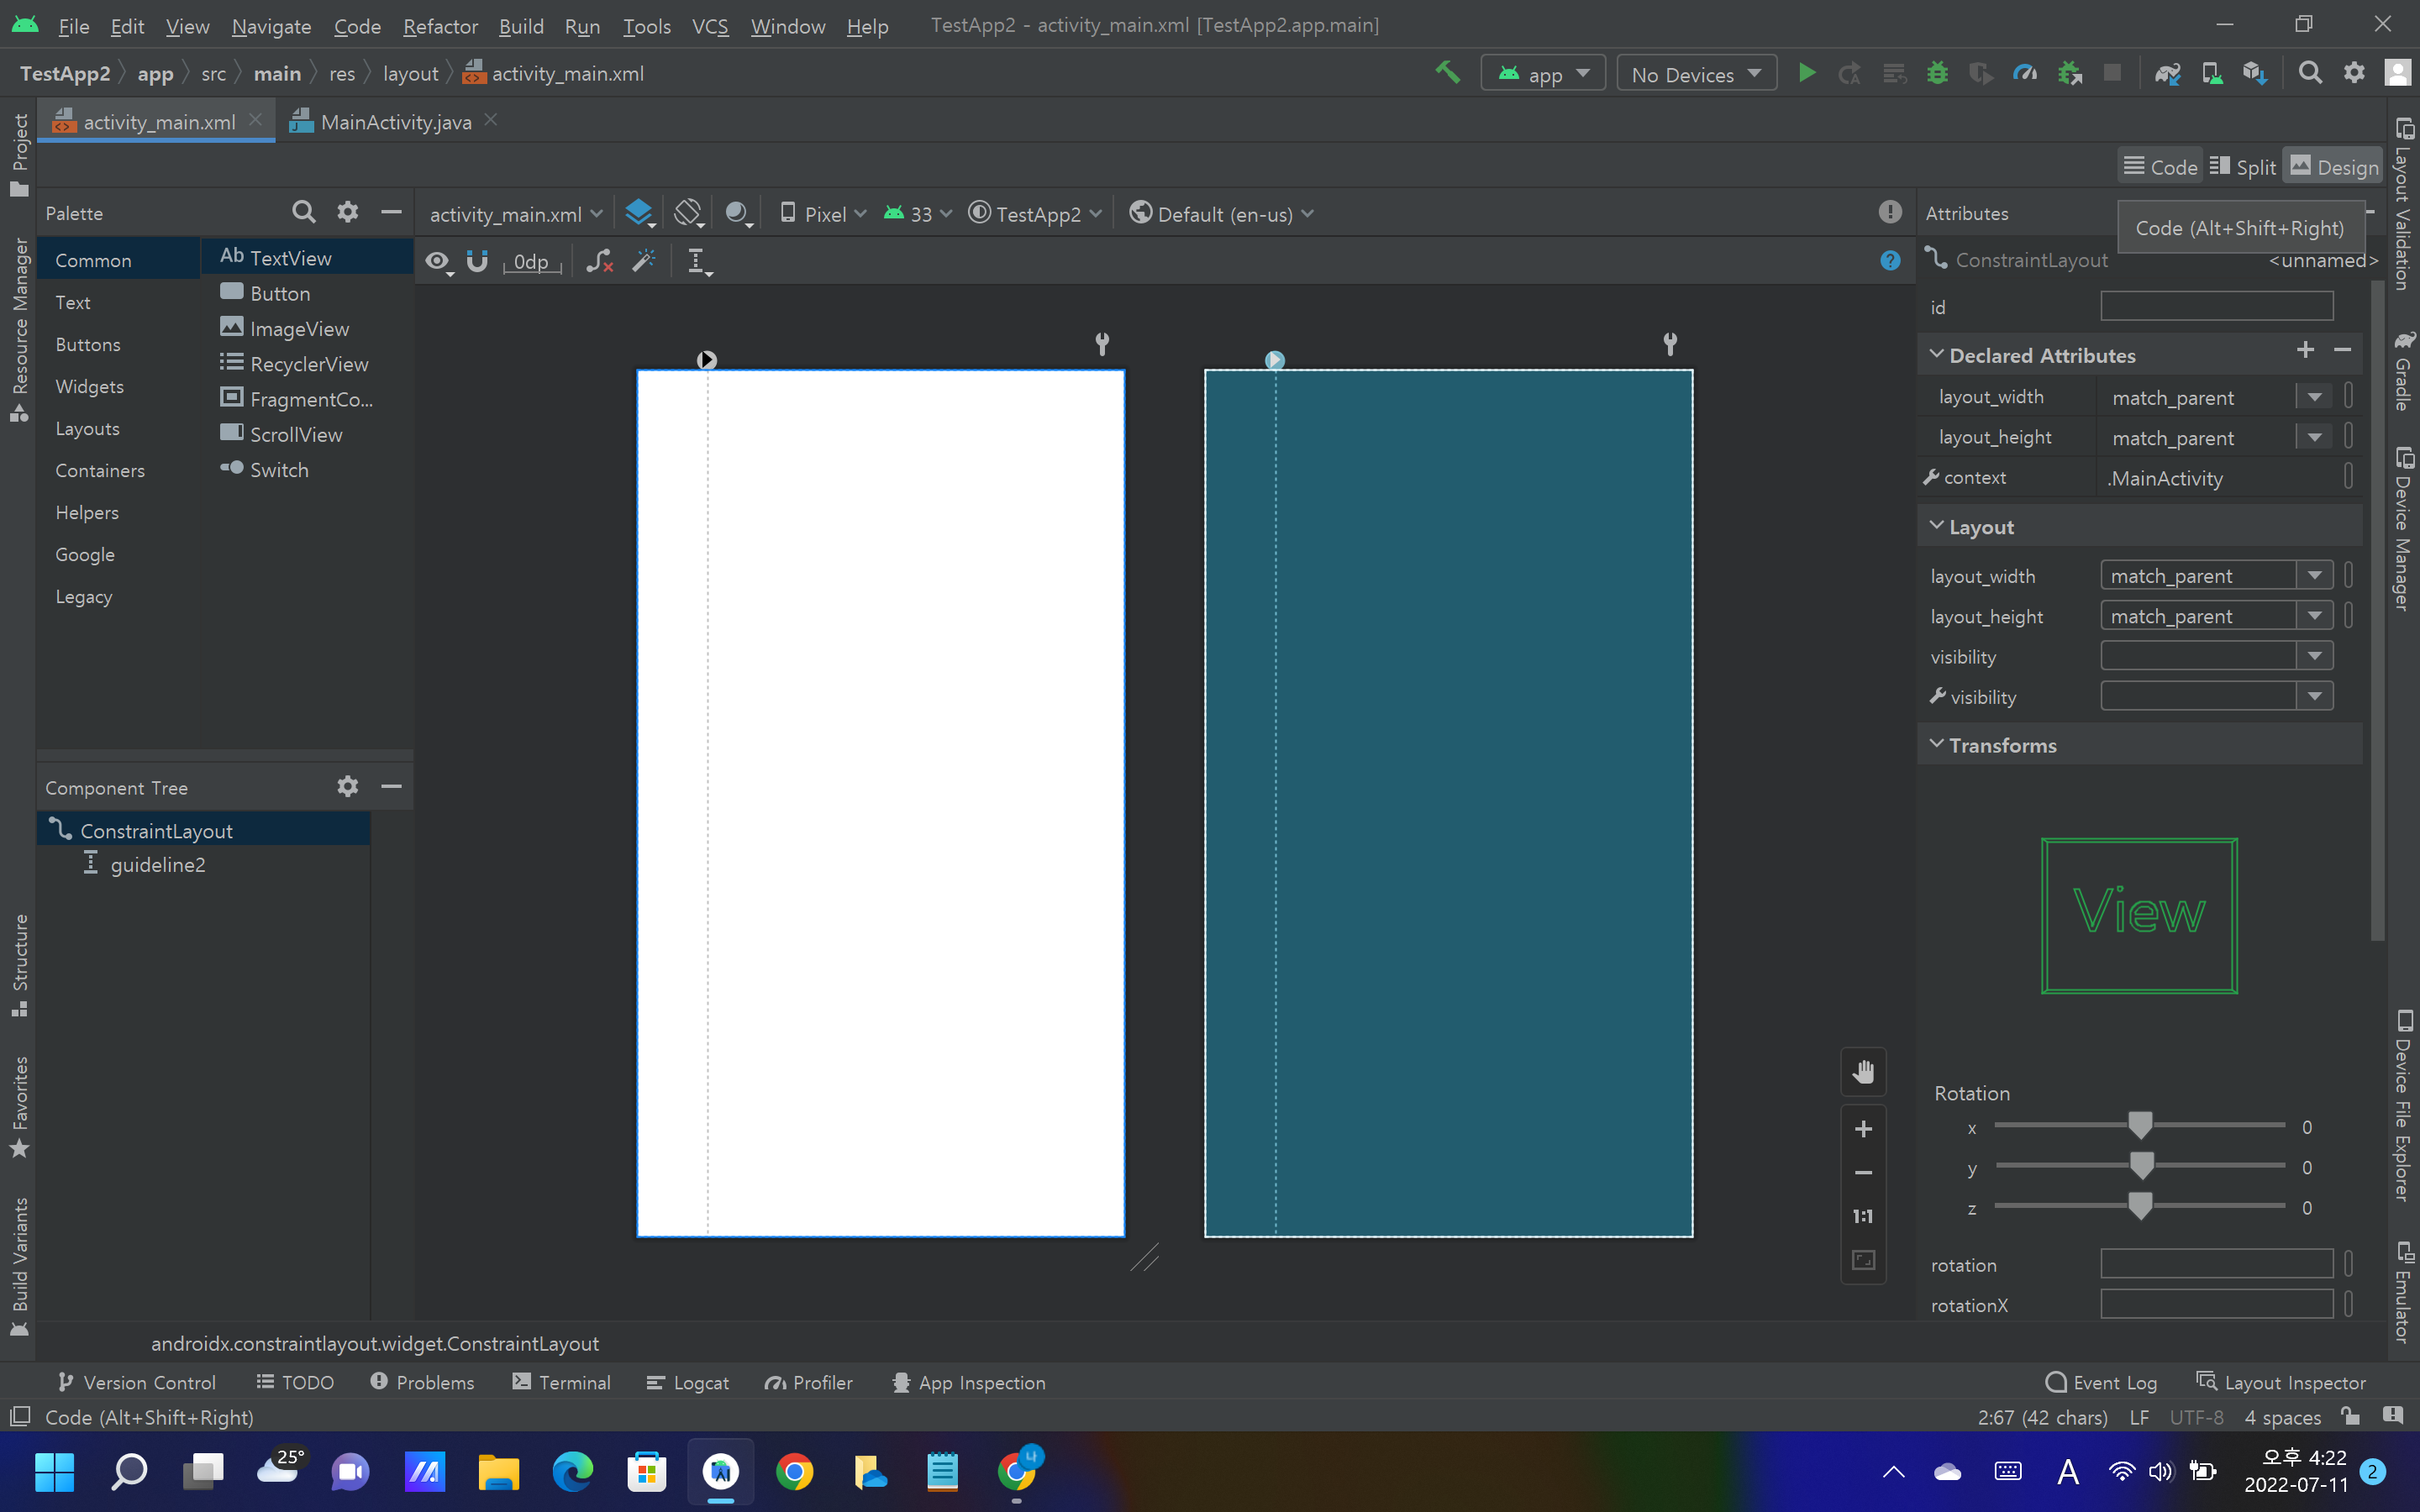
Task: Click the Make Project hammer icon
Action: click(1447, 73)
